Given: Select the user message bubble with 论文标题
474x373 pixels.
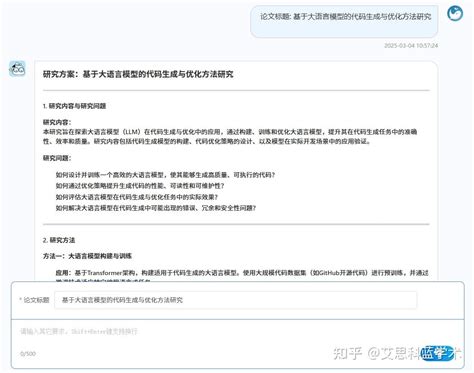Looking at the screenshot, I should pyautogui.click(x=344, y=21).
